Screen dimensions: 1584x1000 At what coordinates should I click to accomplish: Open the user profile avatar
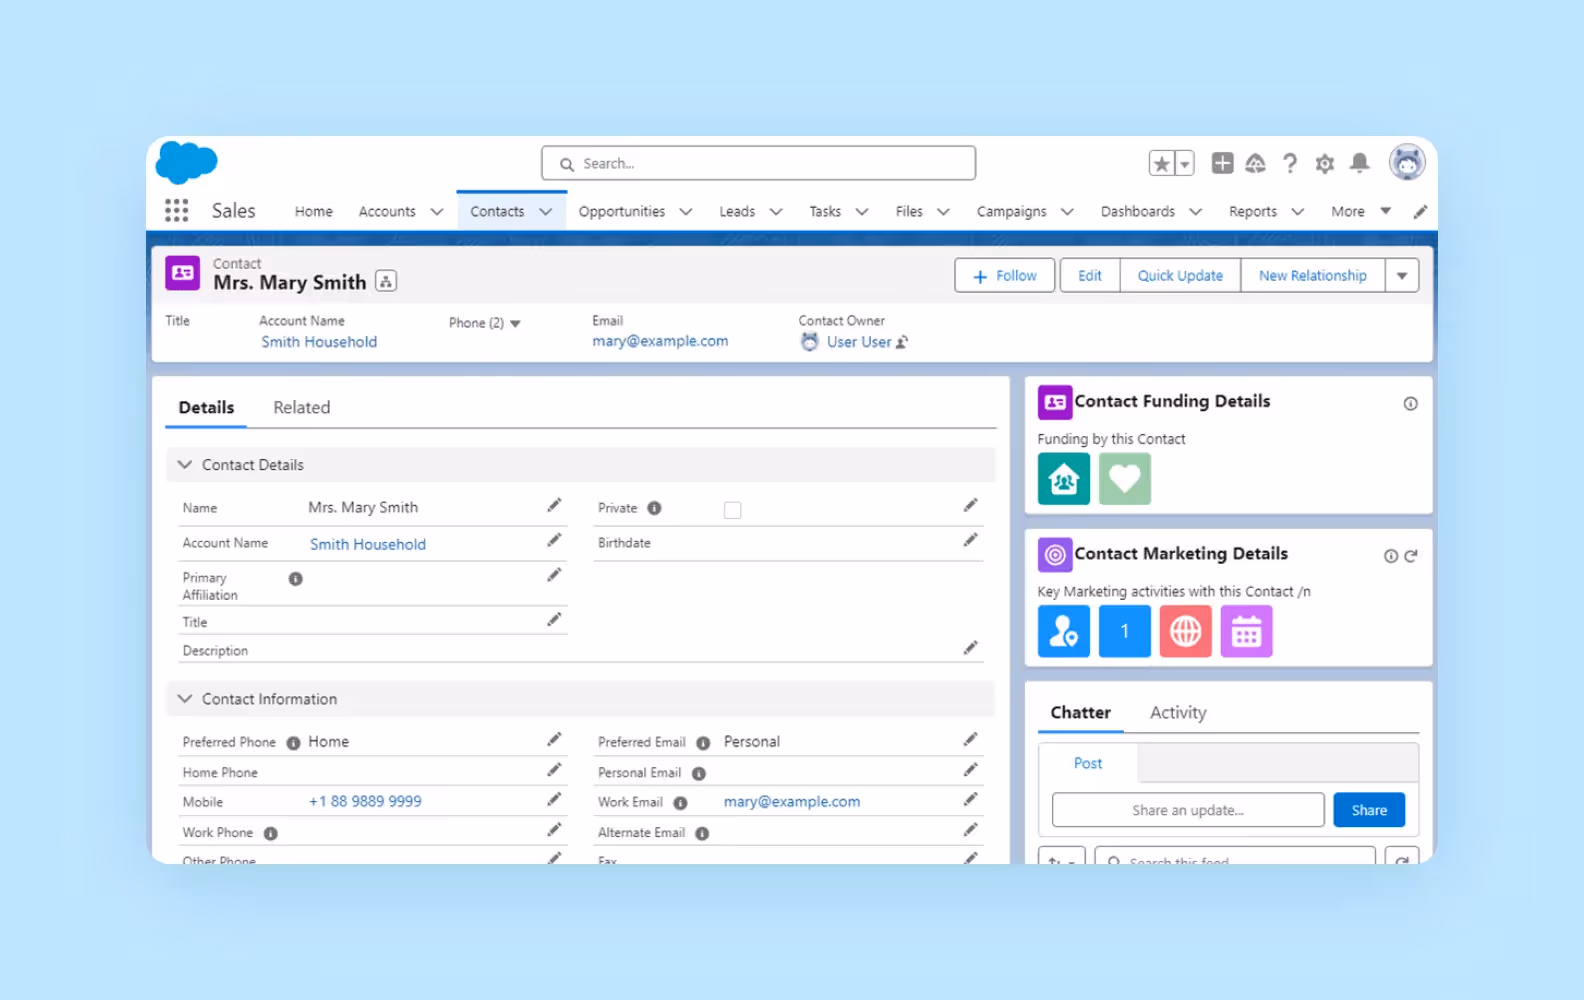click(1406, 162)
